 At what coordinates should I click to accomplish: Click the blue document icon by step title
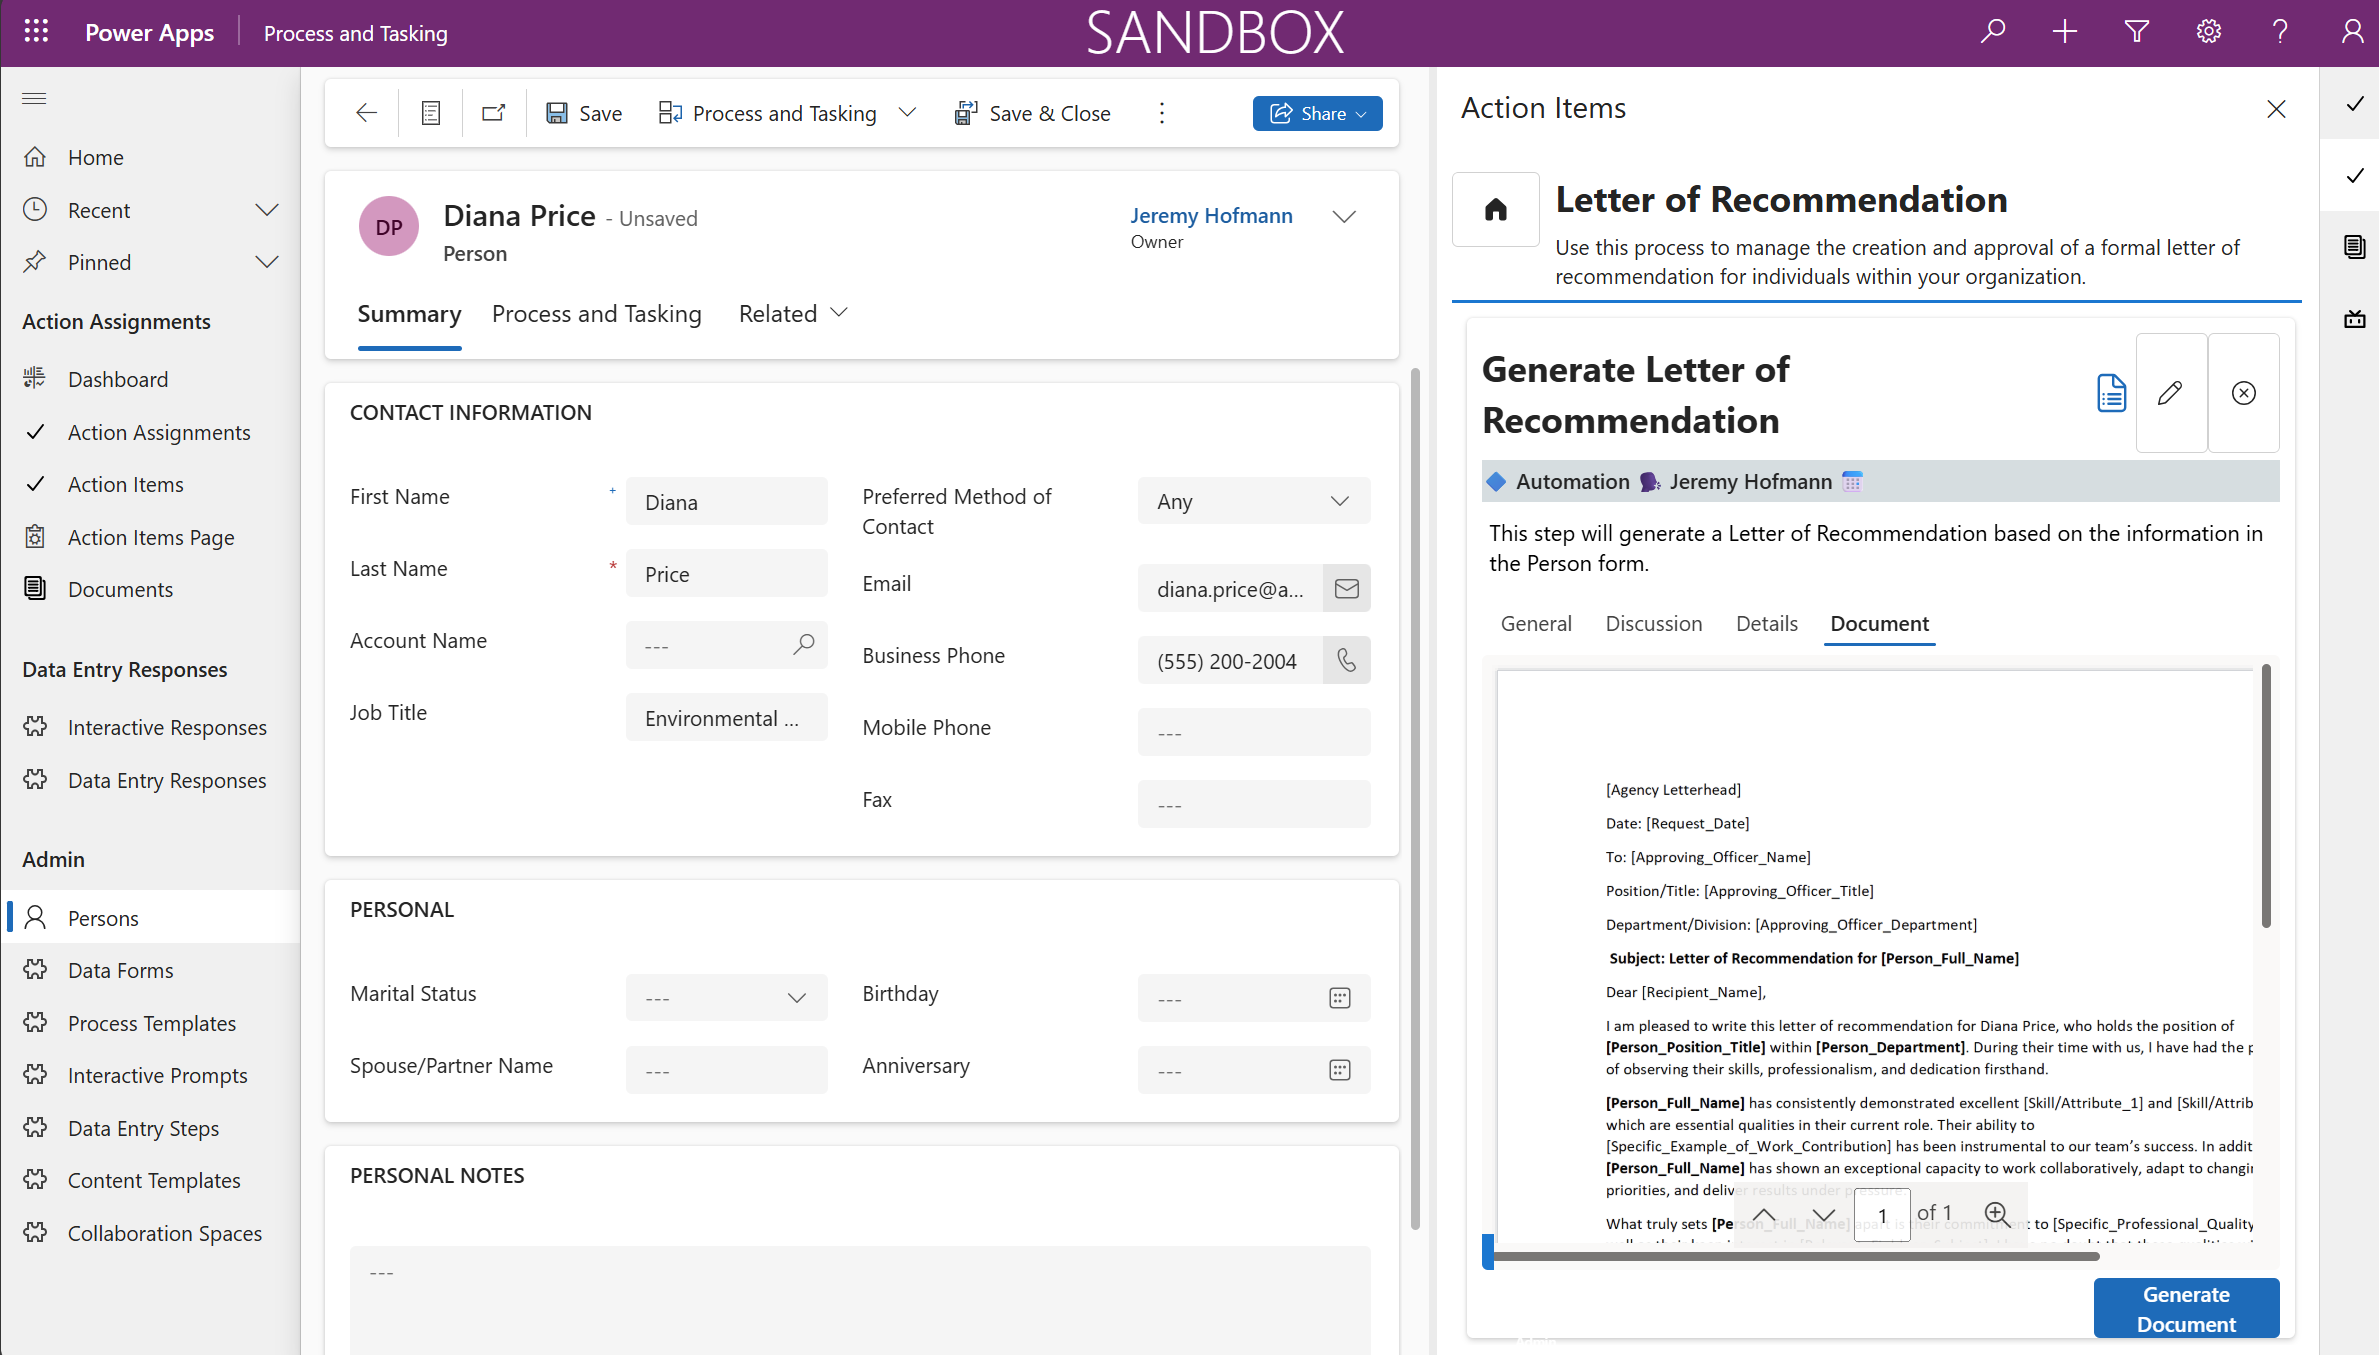click(2111, 393)
